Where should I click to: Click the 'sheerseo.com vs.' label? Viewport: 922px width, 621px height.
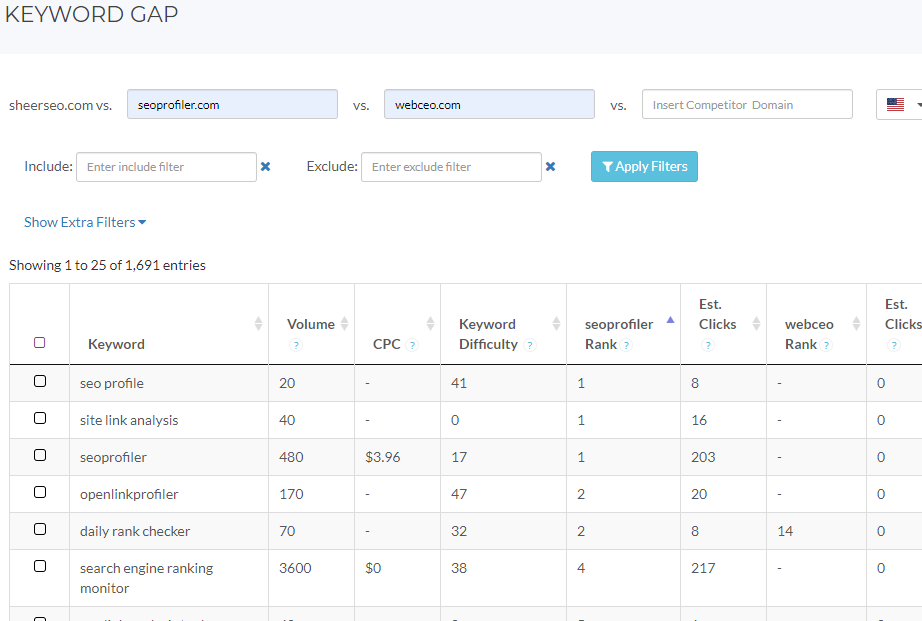[x=61, y=105]
